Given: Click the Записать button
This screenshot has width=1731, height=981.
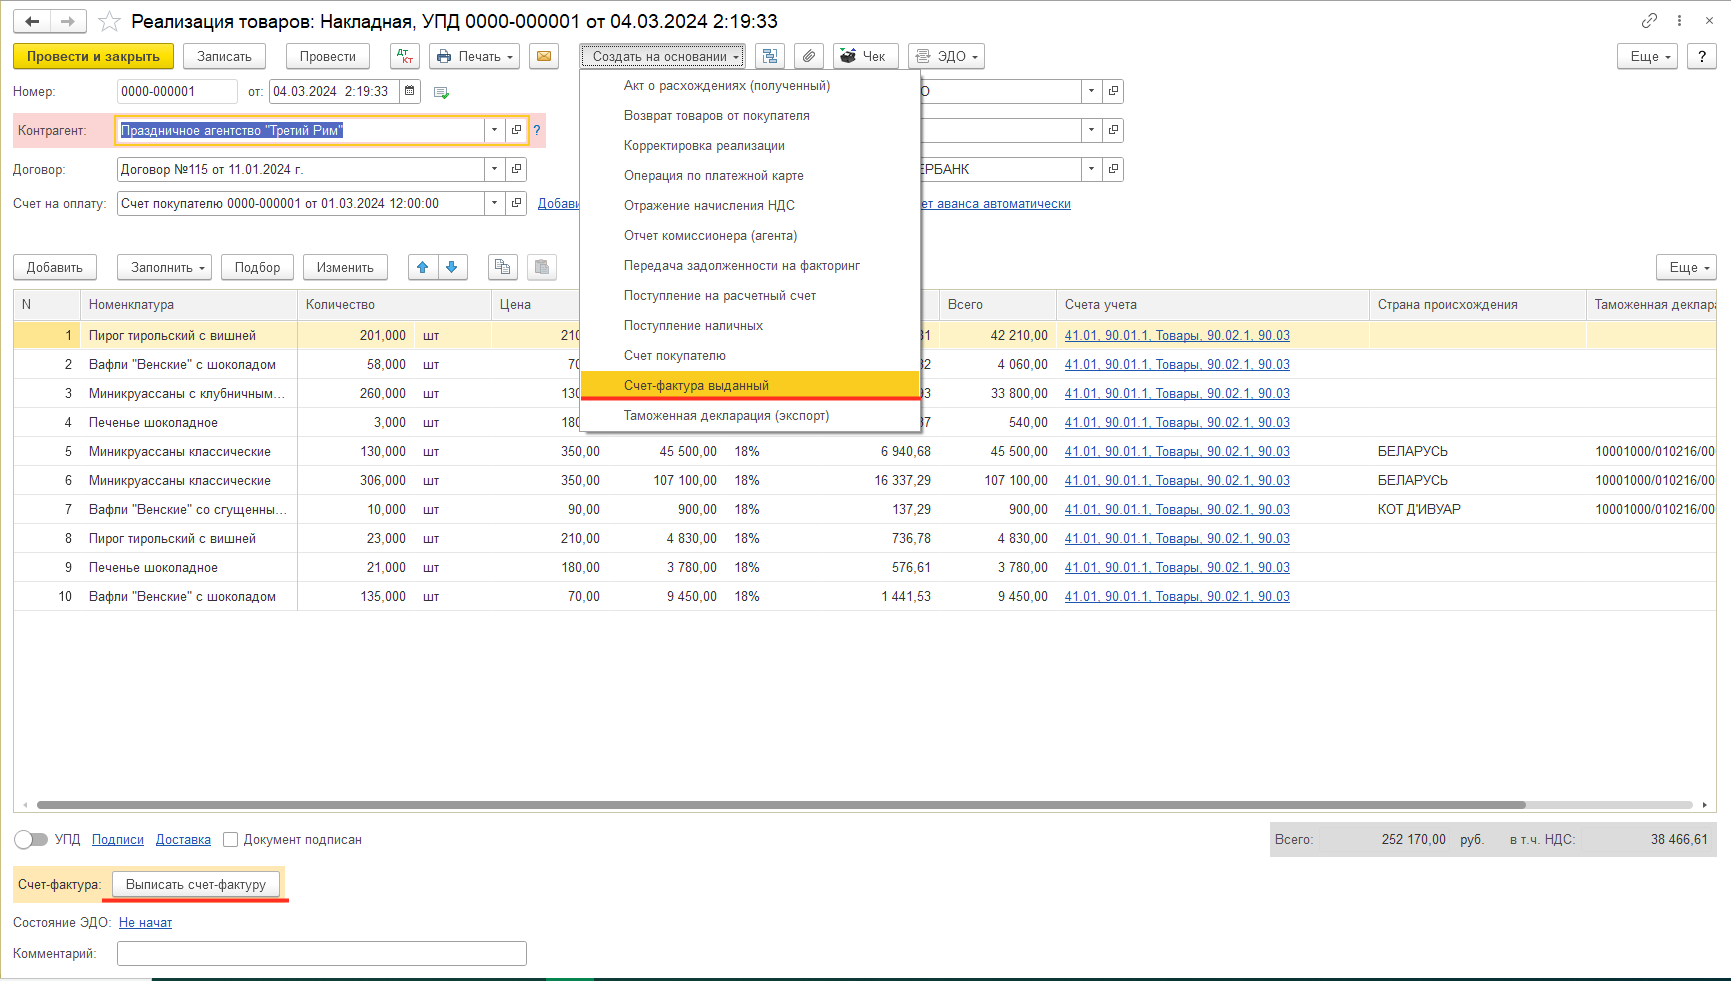Looking at the screenshot, I should click(x=224, y=56).
